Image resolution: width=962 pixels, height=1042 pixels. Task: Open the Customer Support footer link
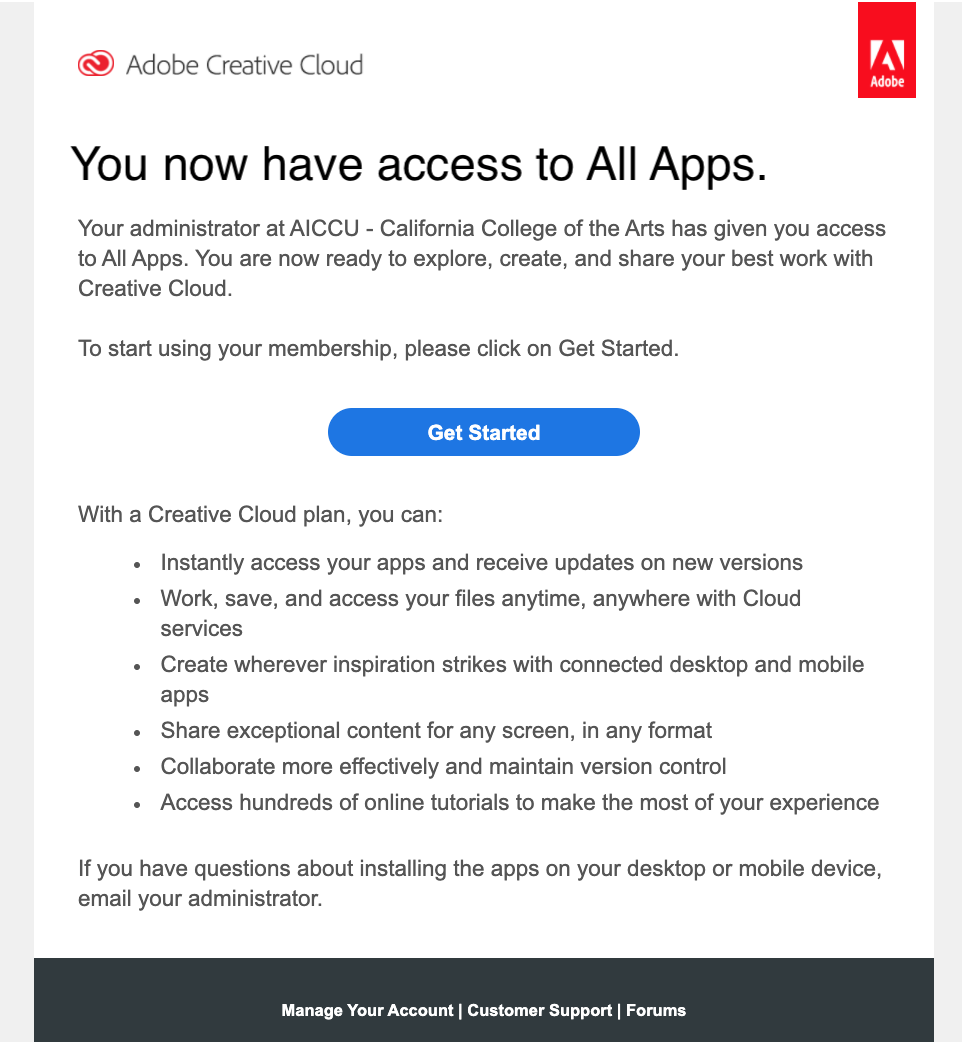[539, 1010]
